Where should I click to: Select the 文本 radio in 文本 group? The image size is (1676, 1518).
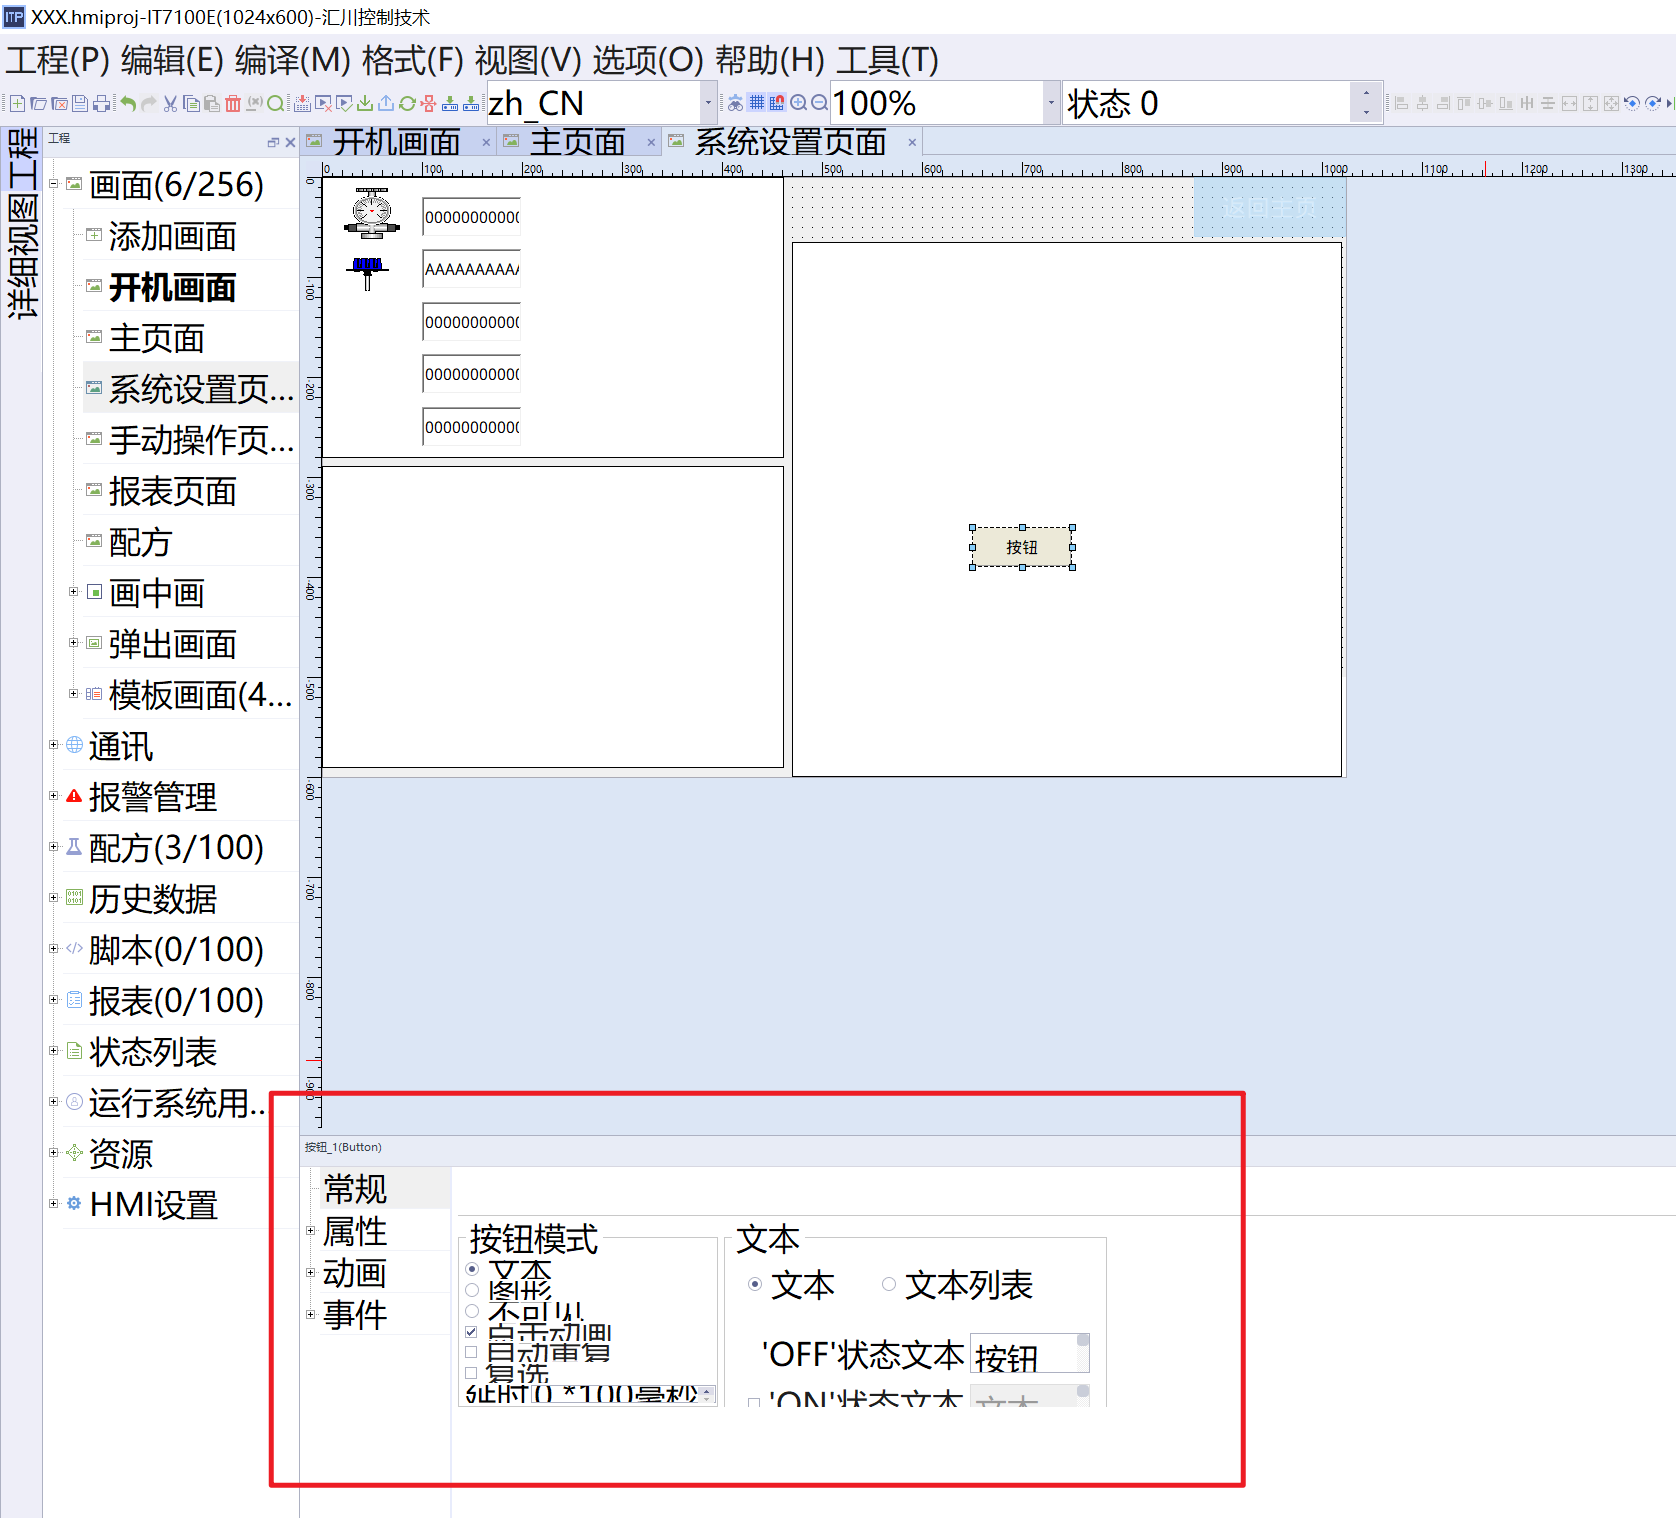tap(755, 1284)
